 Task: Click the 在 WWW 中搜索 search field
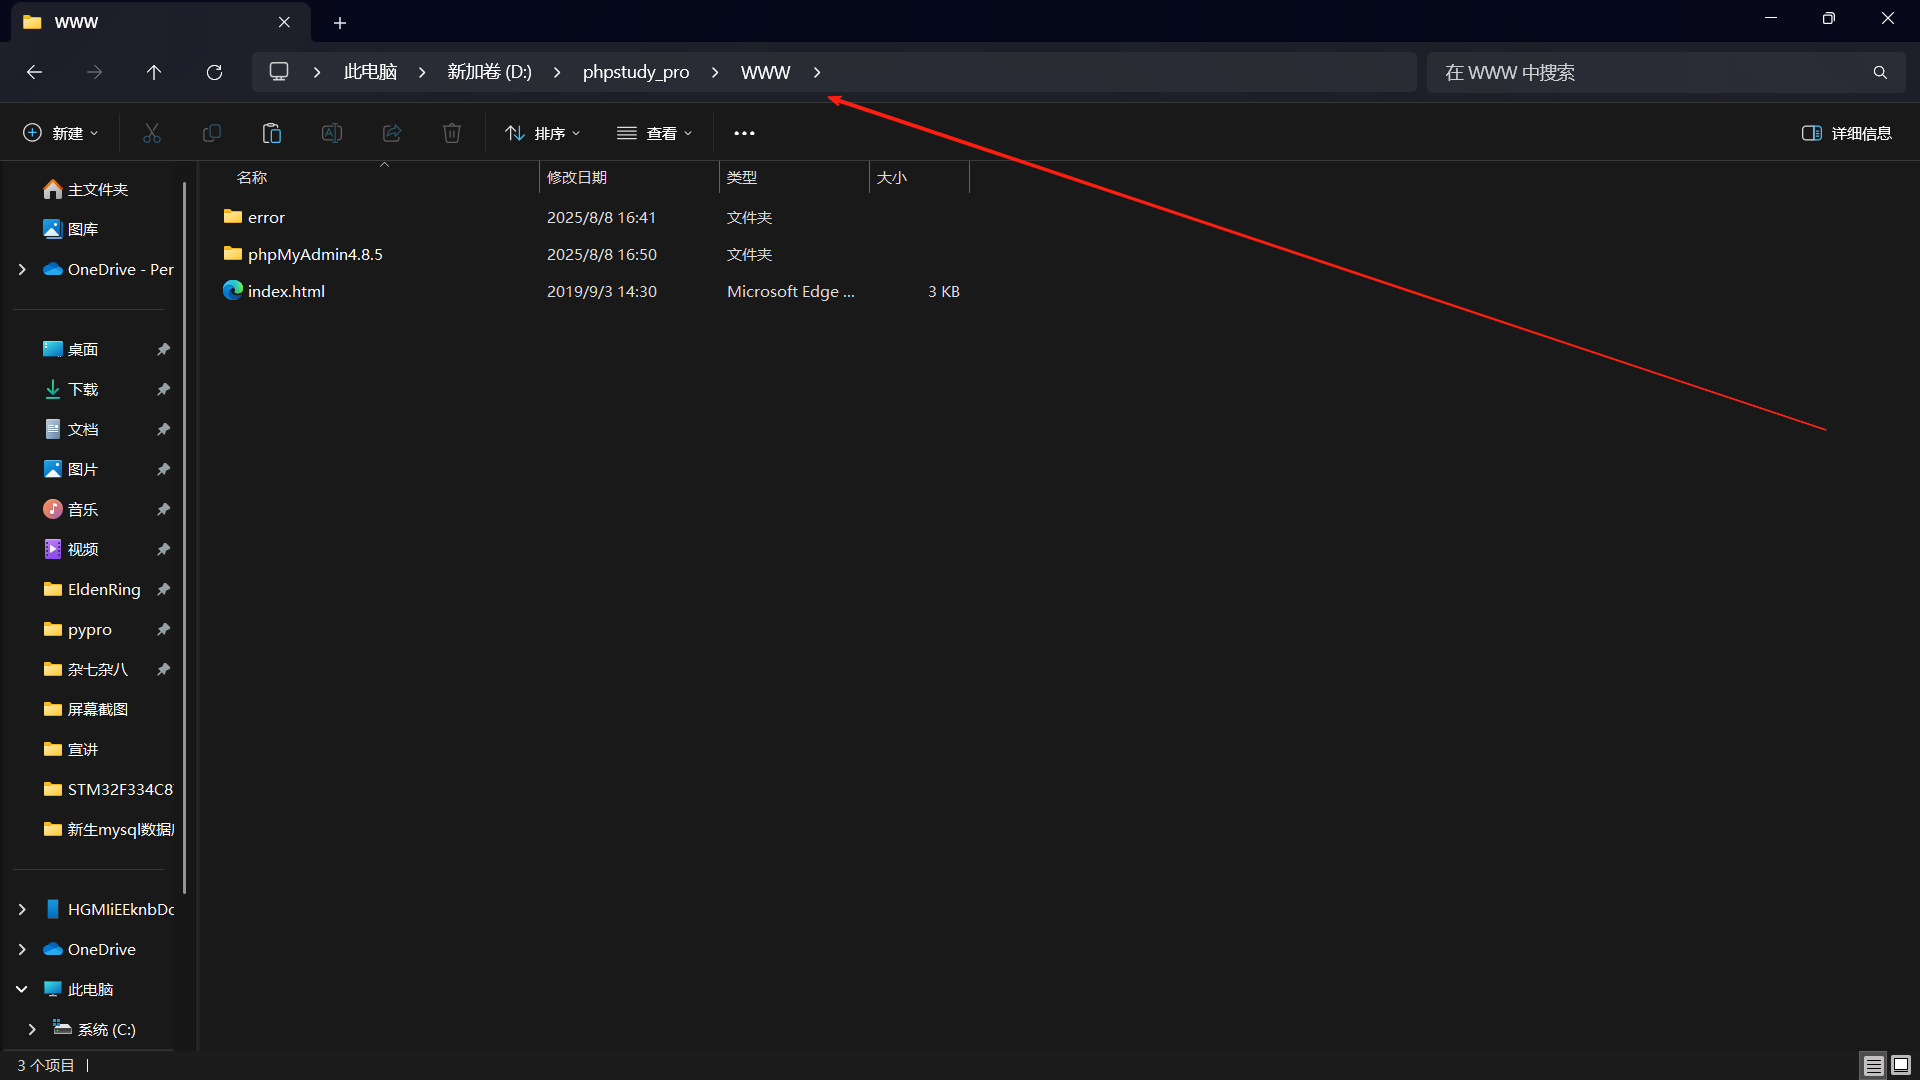tap(1650, 72)
